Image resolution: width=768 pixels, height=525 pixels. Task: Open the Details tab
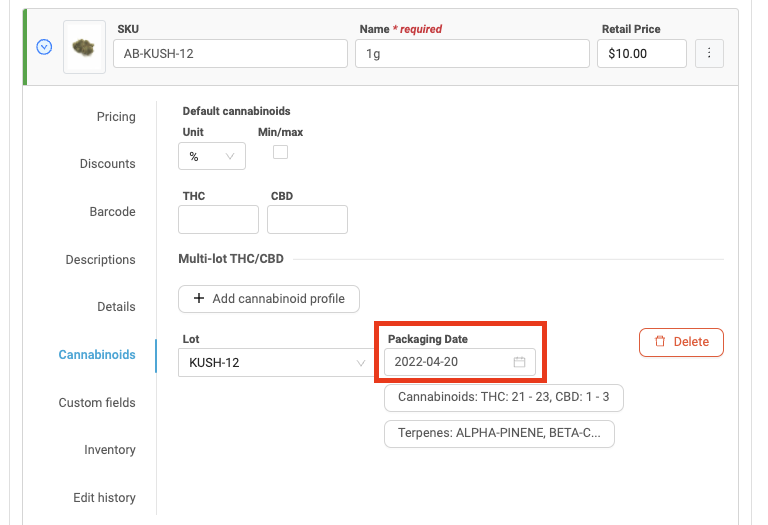point(116,307)
